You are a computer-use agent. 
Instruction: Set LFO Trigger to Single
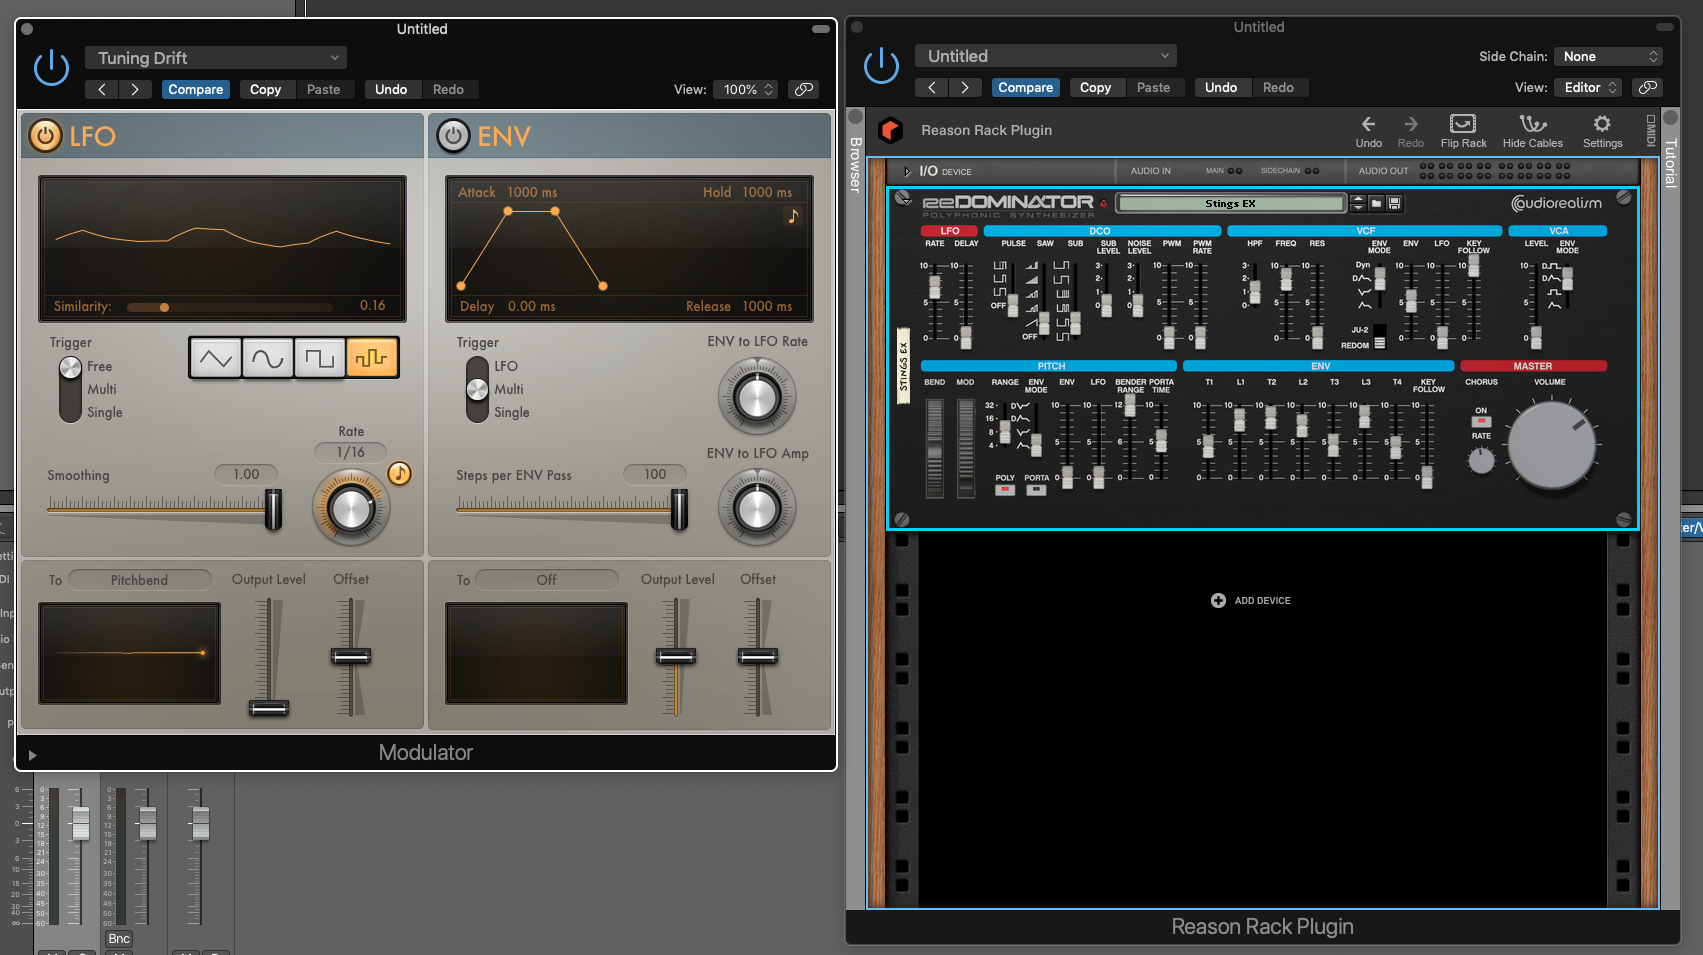(105, 412)
